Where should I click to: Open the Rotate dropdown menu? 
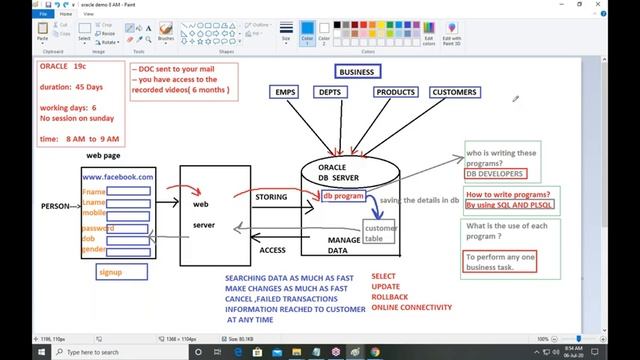pos(108,42)
